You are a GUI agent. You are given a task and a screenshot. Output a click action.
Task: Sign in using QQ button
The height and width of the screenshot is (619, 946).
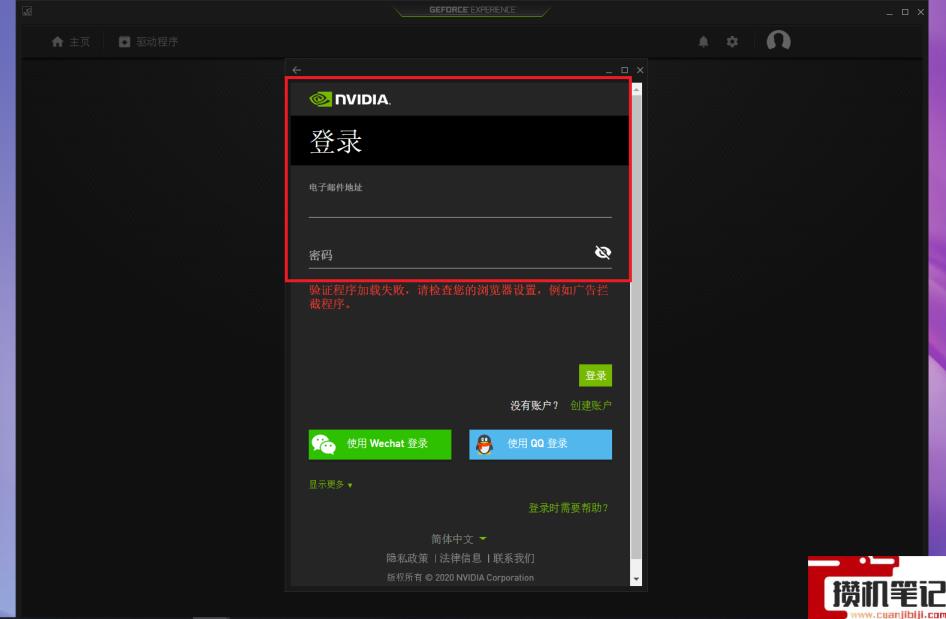[541, 444]
